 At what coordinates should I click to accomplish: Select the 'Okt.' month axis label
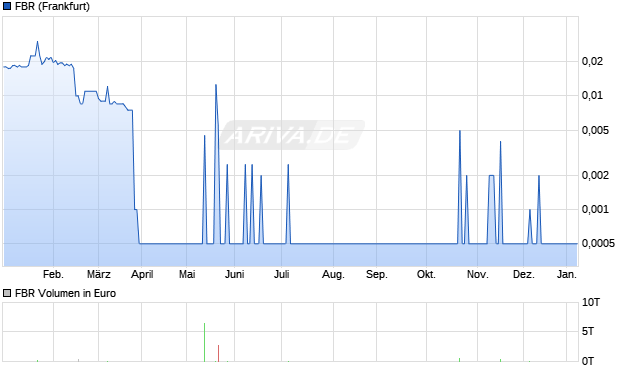click(426, 274)
